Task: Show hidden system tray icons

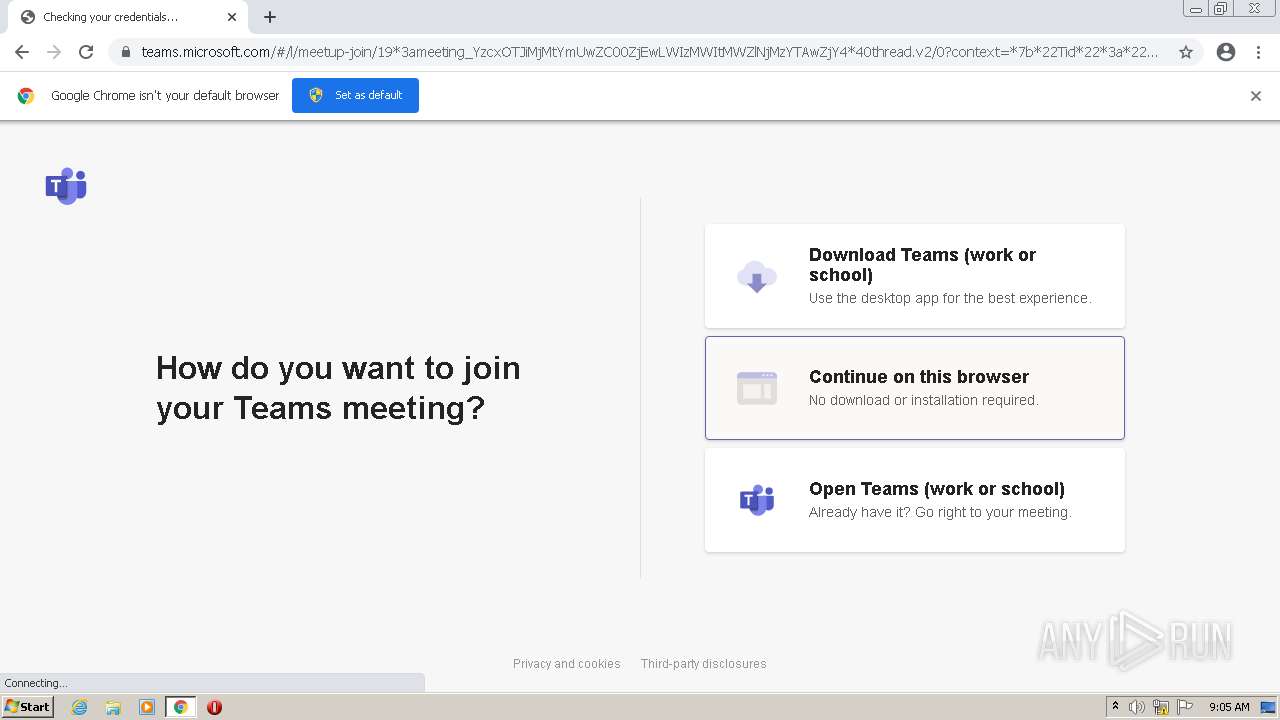Action: point(1115,707)
